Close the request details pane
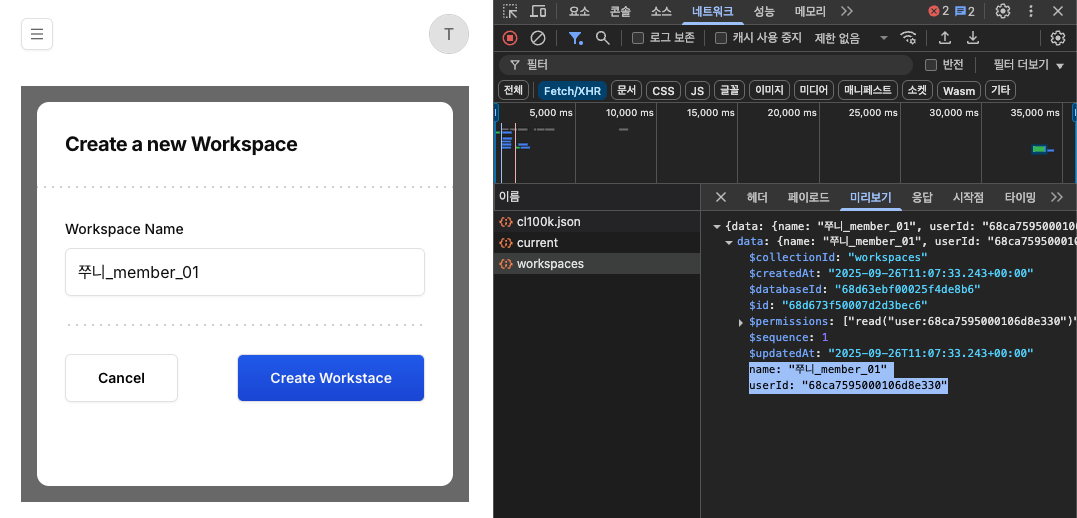1077x518 pixels. tap(721, 197)
